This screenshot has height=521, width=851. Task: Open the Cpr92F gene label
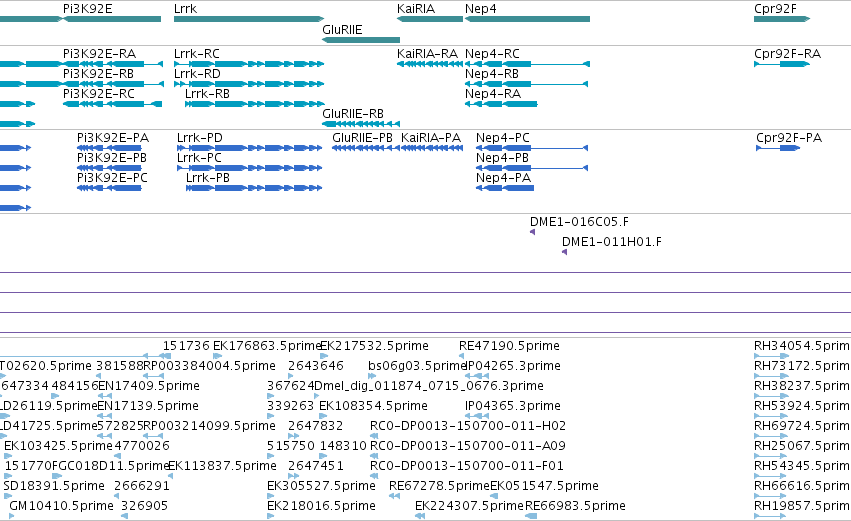776,9
